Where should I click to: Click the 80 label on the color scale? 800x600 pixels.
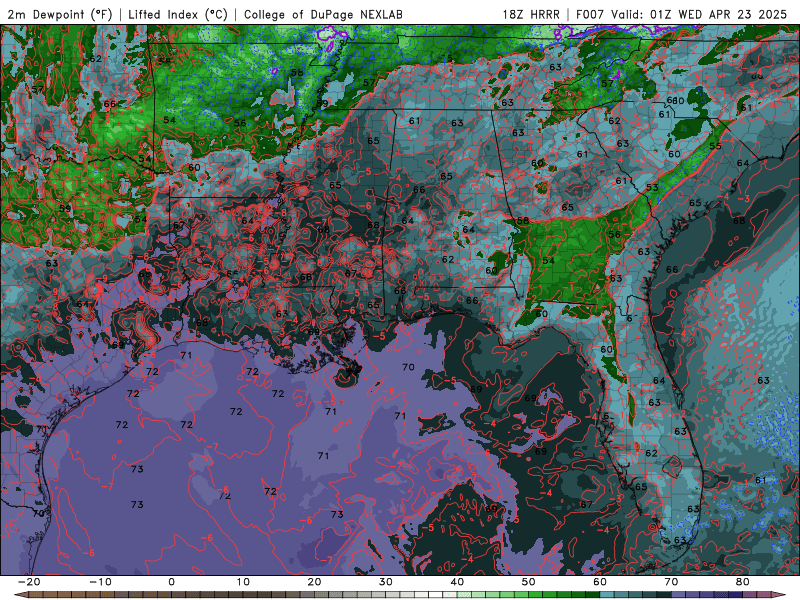pos(743,582)
